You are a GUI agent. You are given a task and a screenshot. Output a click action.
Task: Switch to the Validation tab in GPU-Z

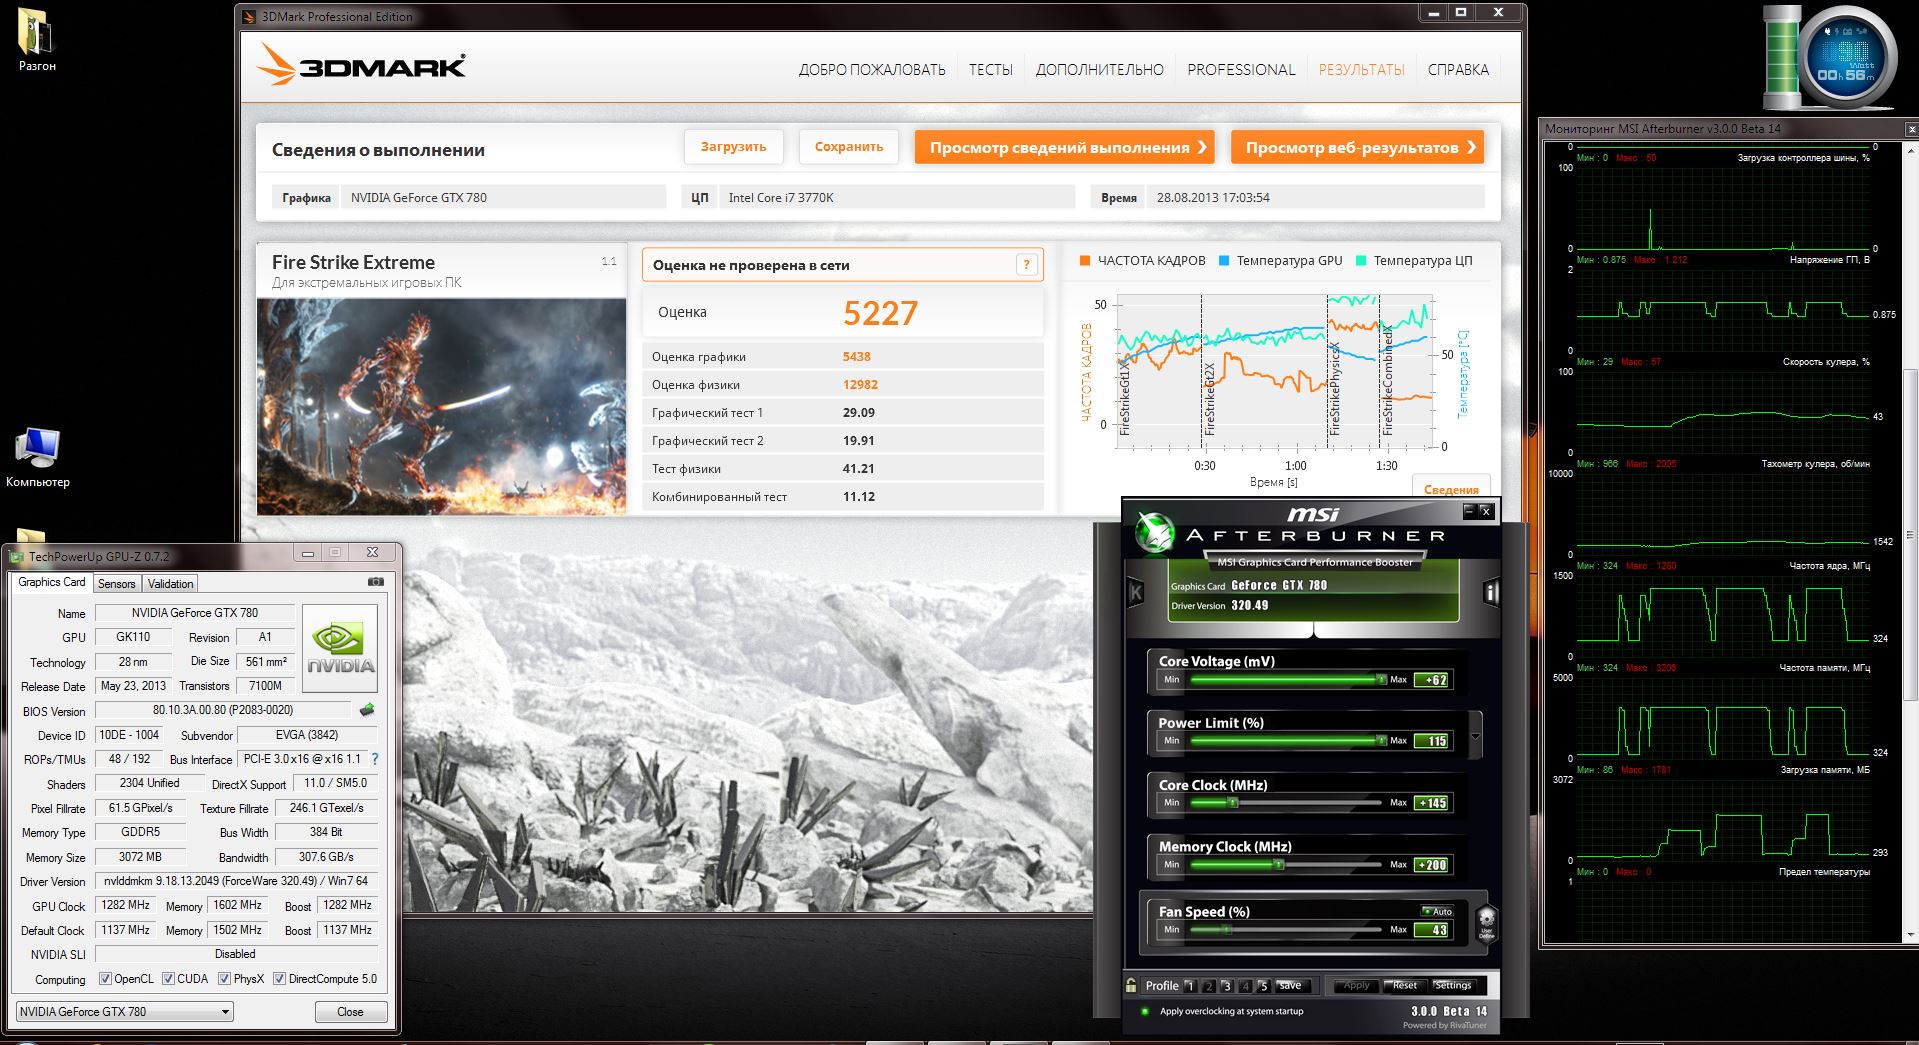170,584
